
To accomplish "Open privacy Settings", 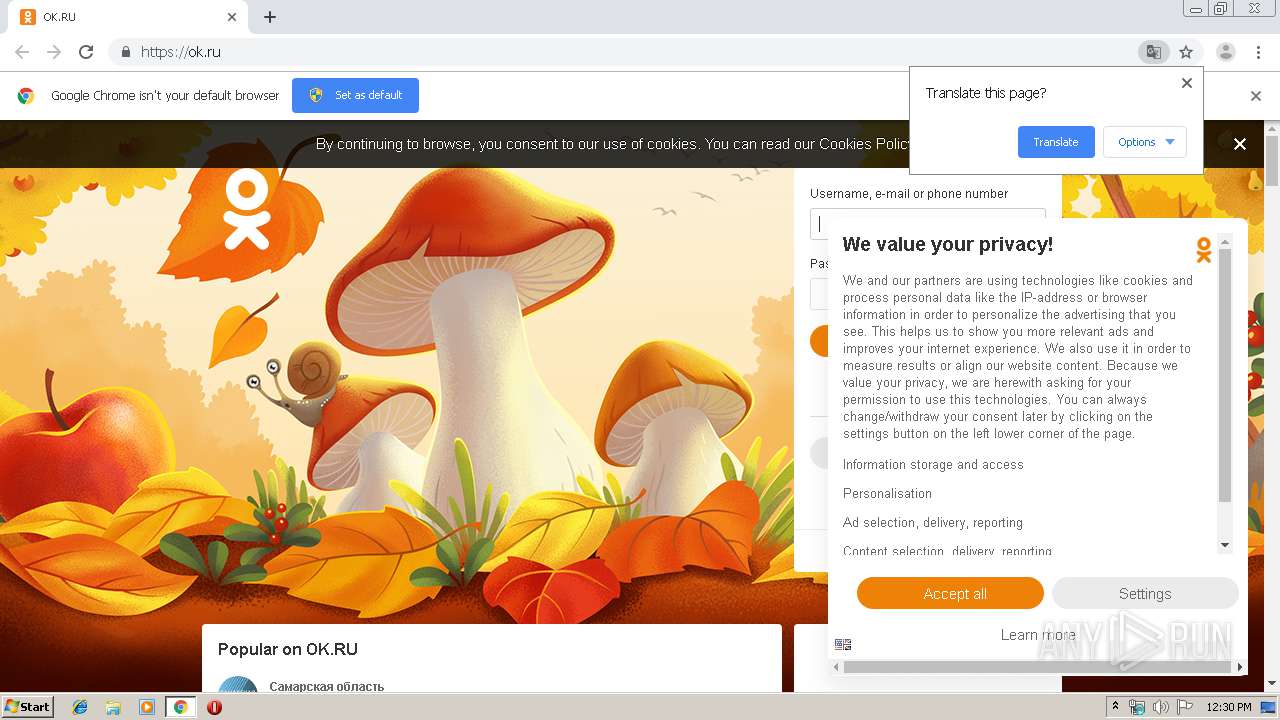I will pyautogui.click(x=1145, y=593).
